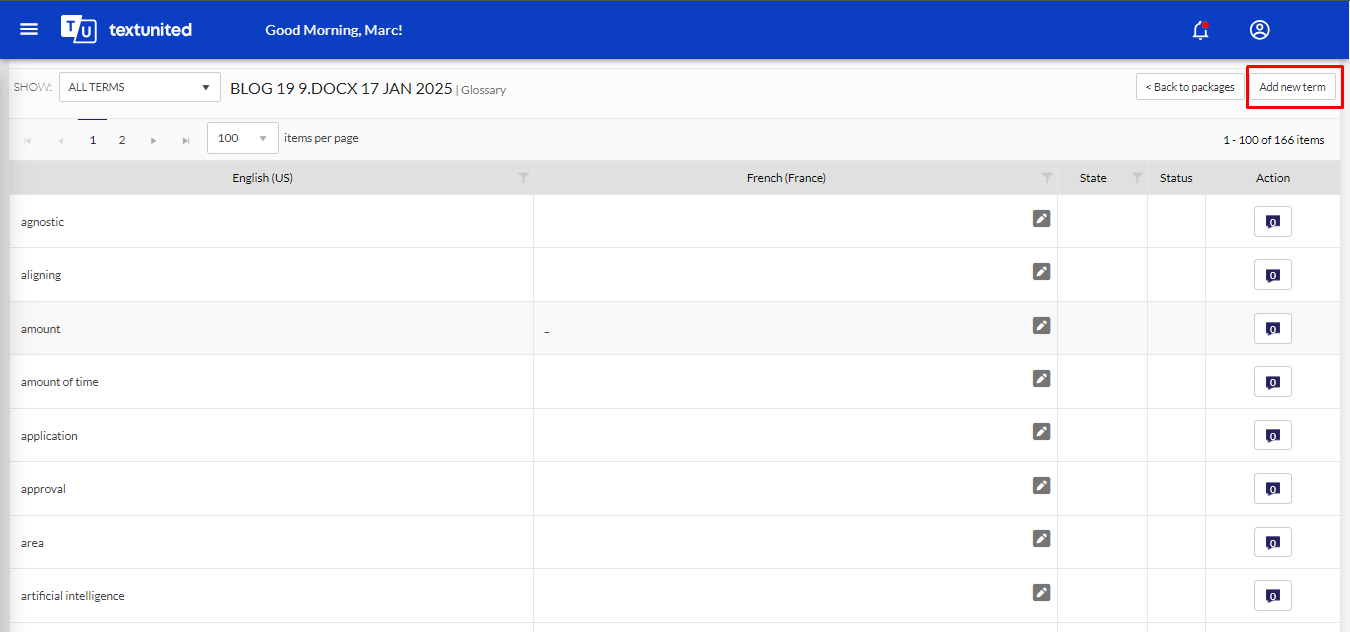Go to page 2 of glossary
The width and height of the screenshot is (1350, 632).
point(122,140)
